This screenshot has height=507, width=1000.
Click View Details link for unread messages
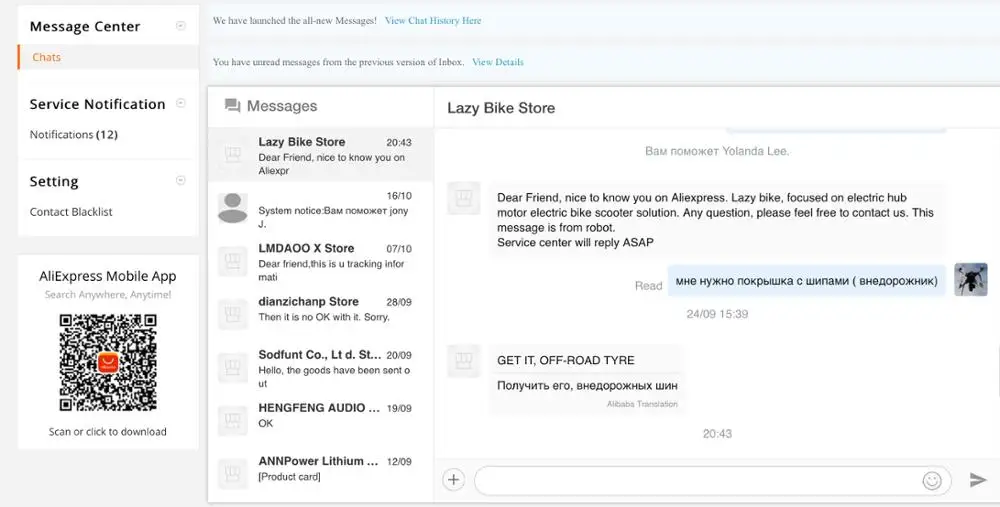click(497, 62)
